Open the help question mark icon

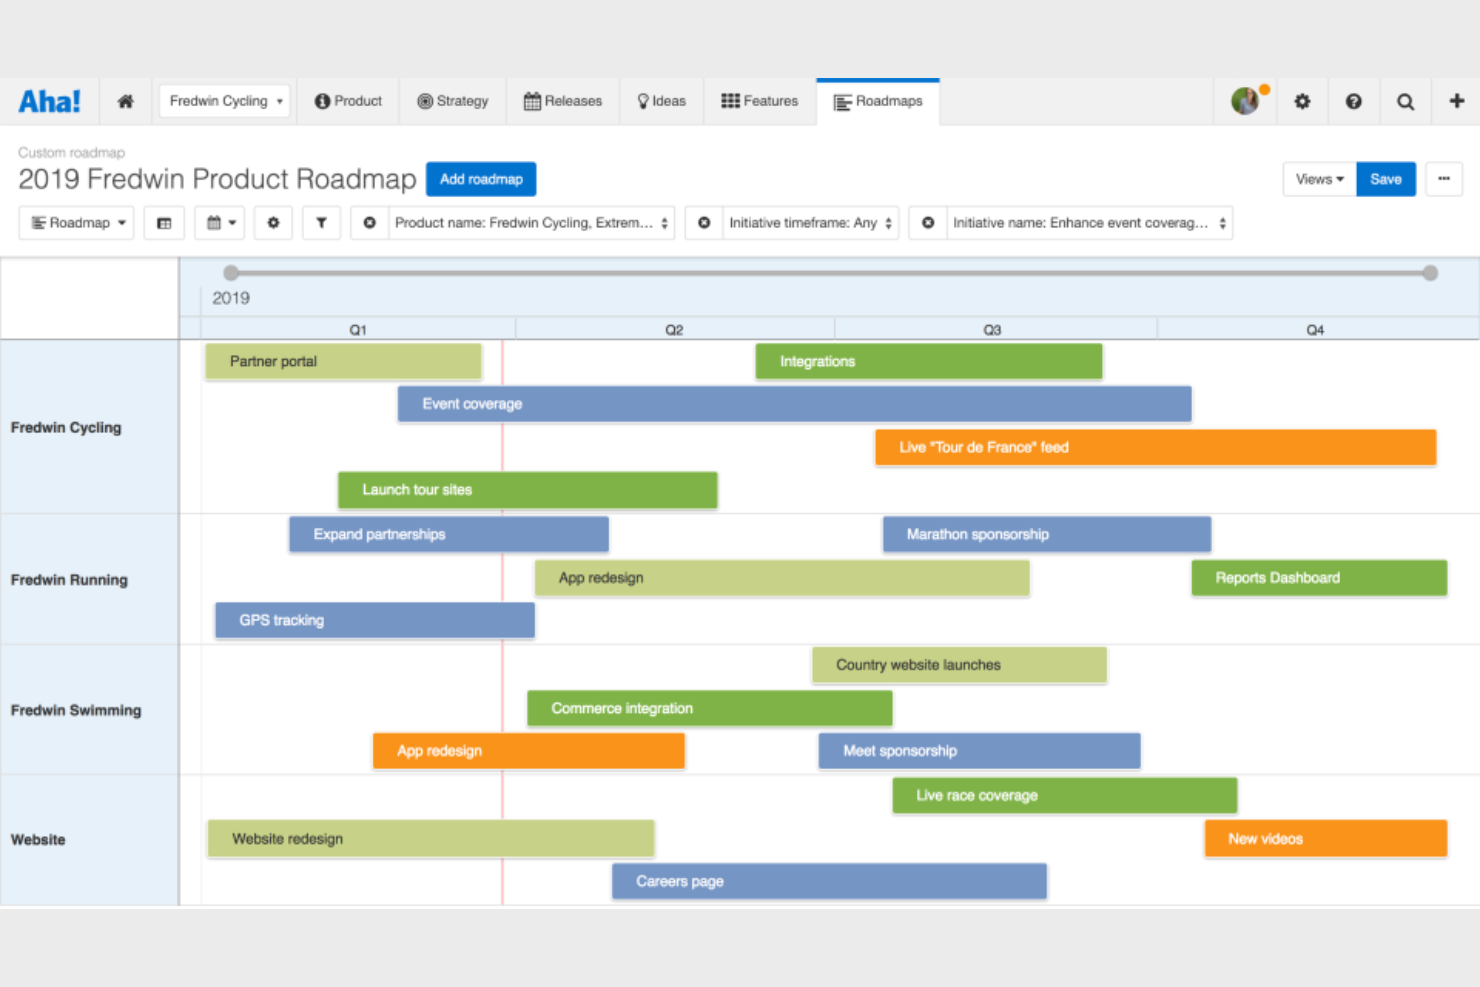[x=1354, y=101]
